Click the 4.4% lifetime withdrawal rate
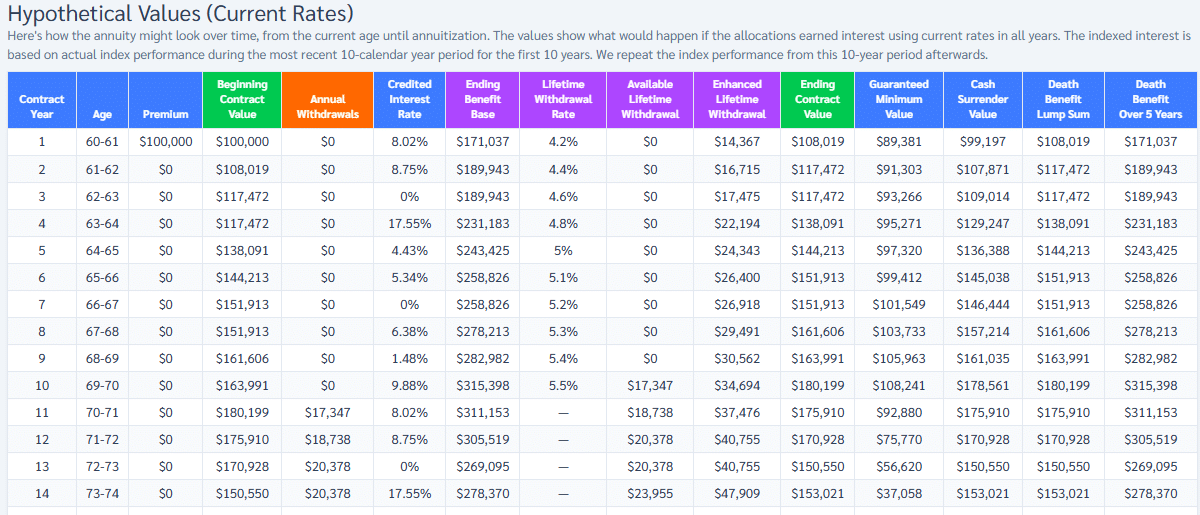Screen dimensions: 1200x515 [563, 170]
